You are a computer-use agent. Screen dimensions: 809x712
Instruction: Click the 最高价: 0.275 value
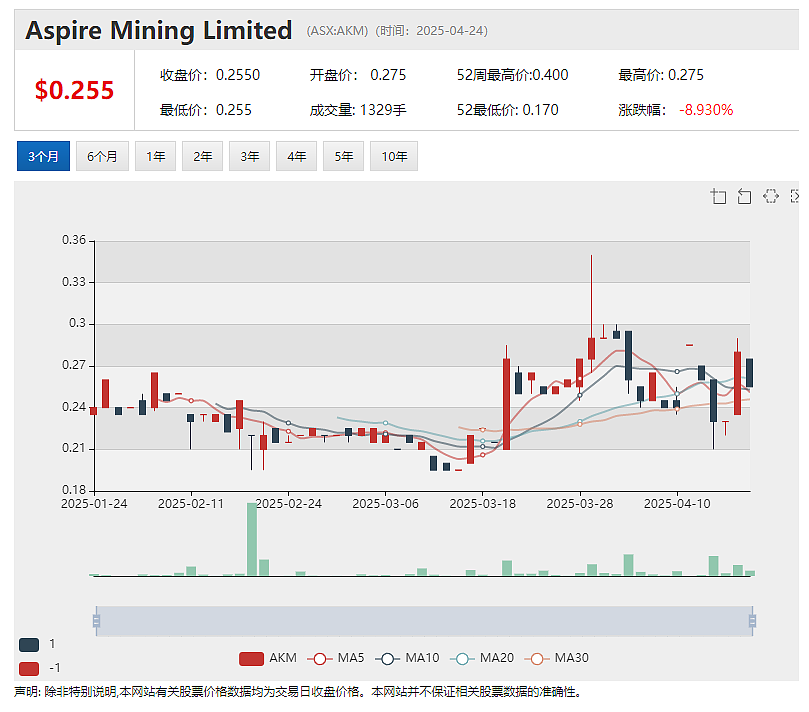click(661, 75)
